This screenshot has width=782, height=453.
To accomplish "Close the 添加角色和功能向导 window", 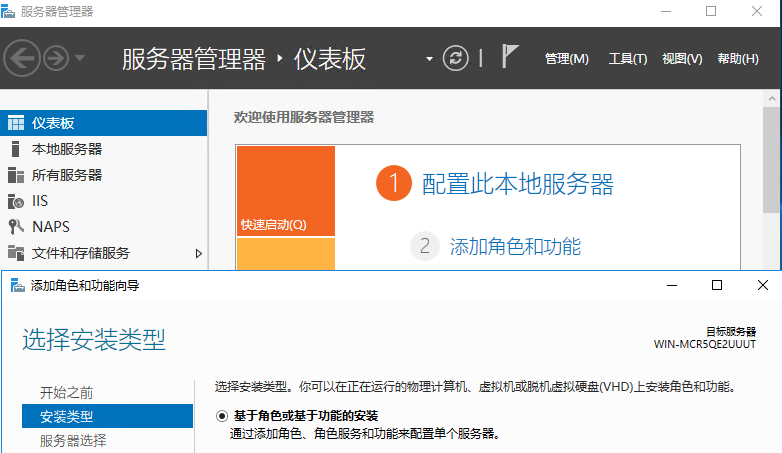I will coord(763,285).
